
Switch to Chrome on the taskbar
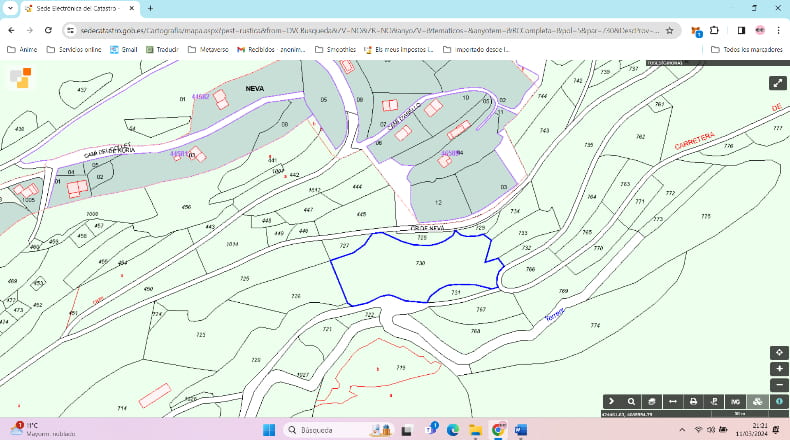coord(498,430)
